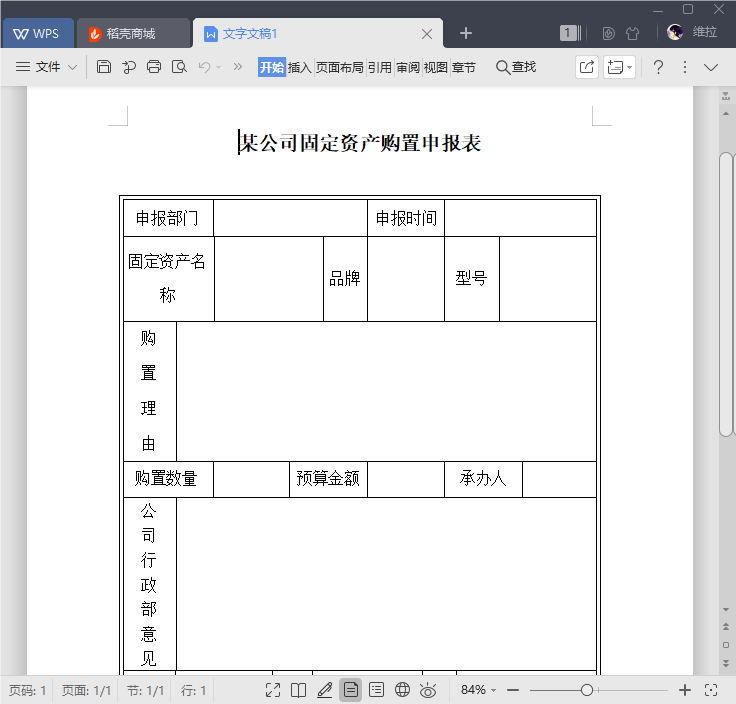Toggle eye protection mode icon

pyautogui.click(x=428, y=690)
